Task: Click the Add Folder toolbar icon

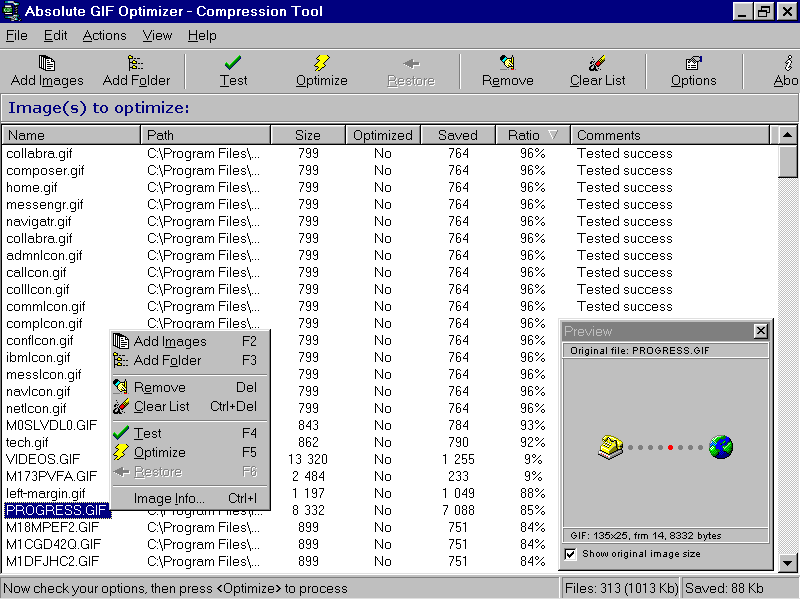Action: point(137,70)
